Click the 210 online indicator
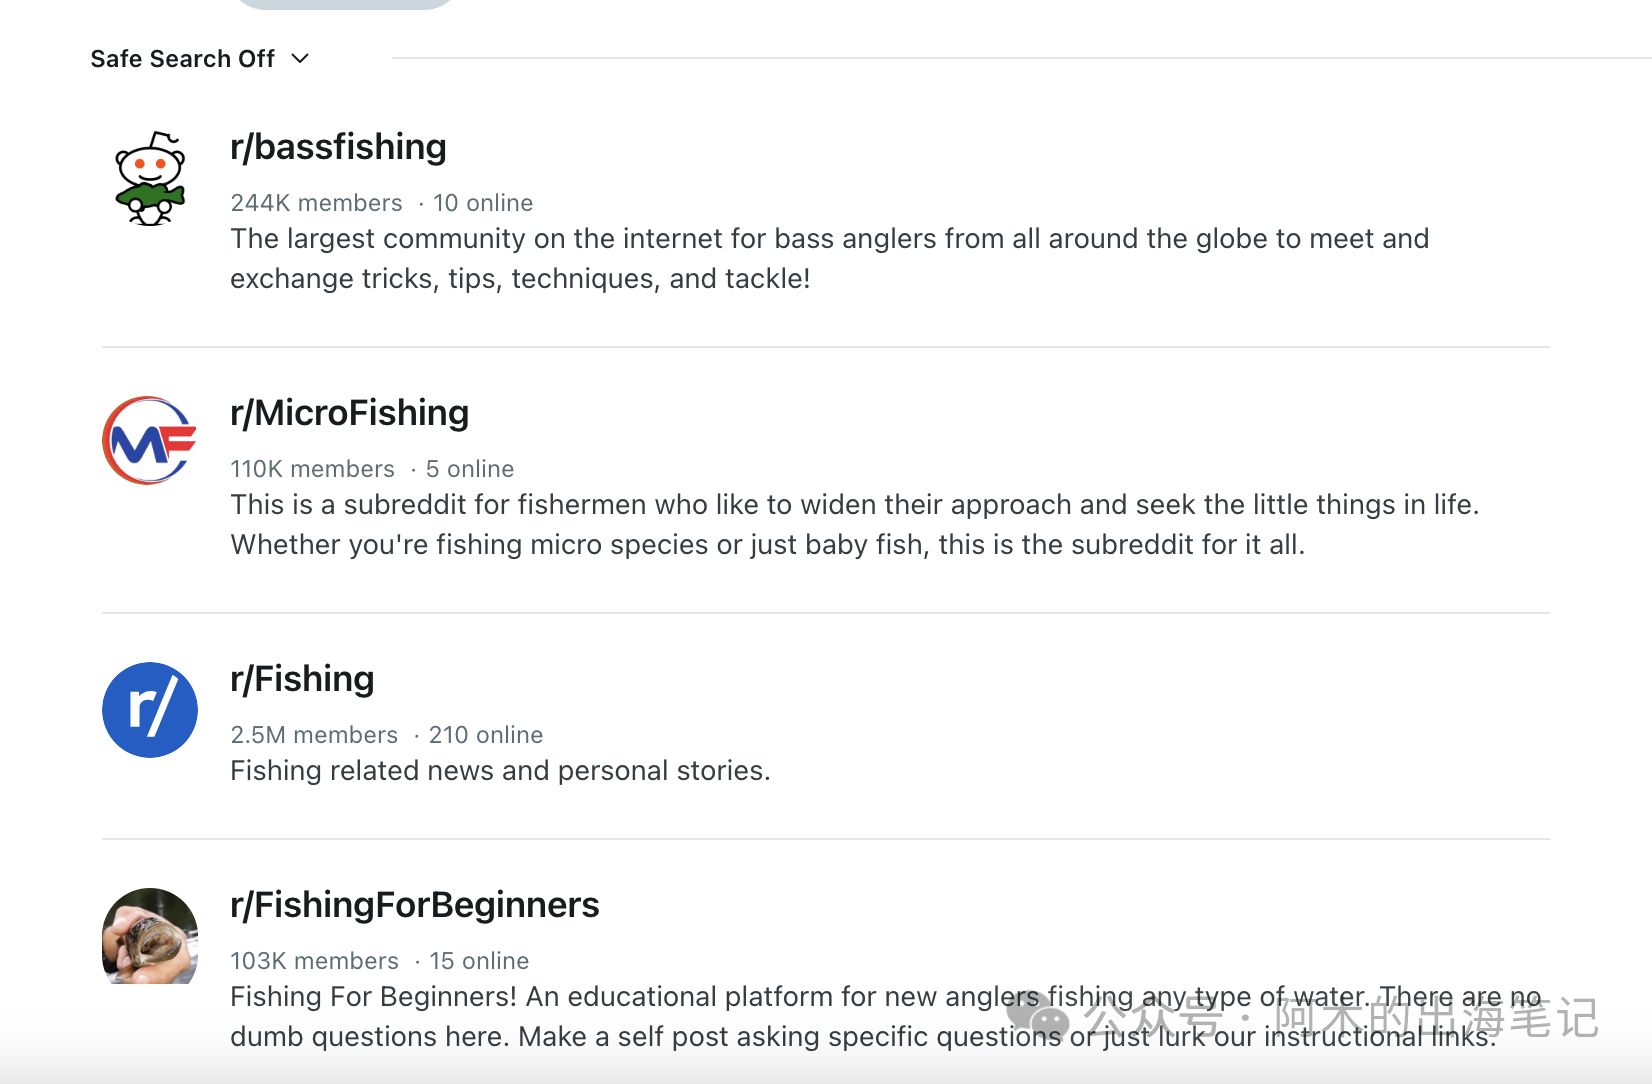Image resolution: width=1652 pixels, height=1084 pixels. [485, 735]
